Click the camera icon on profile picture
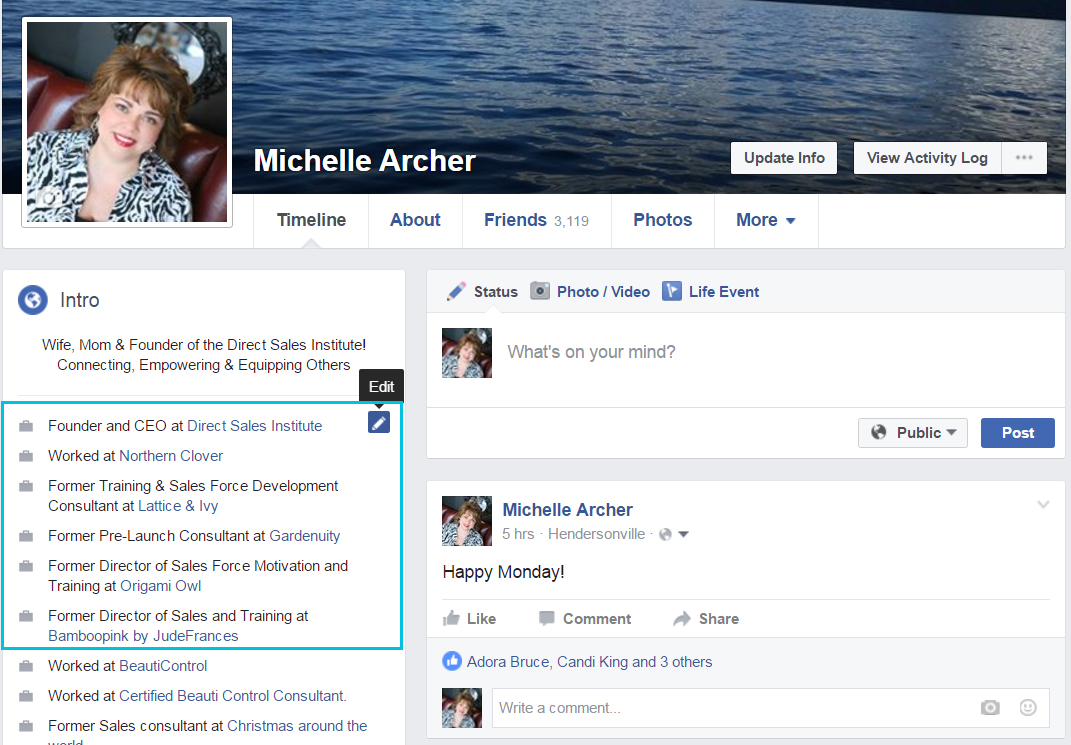1071x745 pixels. click(47, 198)
